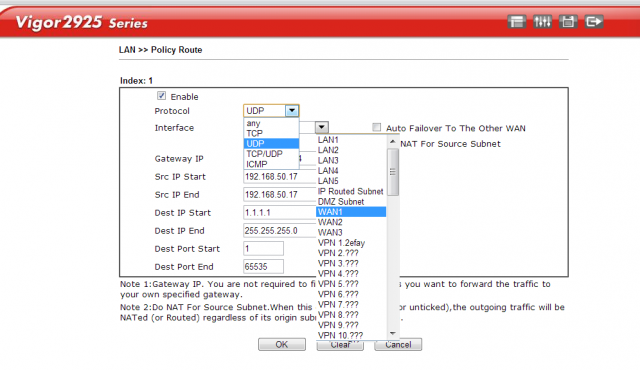Select VPN 1.2efay interface
Image resolution: width=640 pixels, height=370 pixels.
[351, 243]
